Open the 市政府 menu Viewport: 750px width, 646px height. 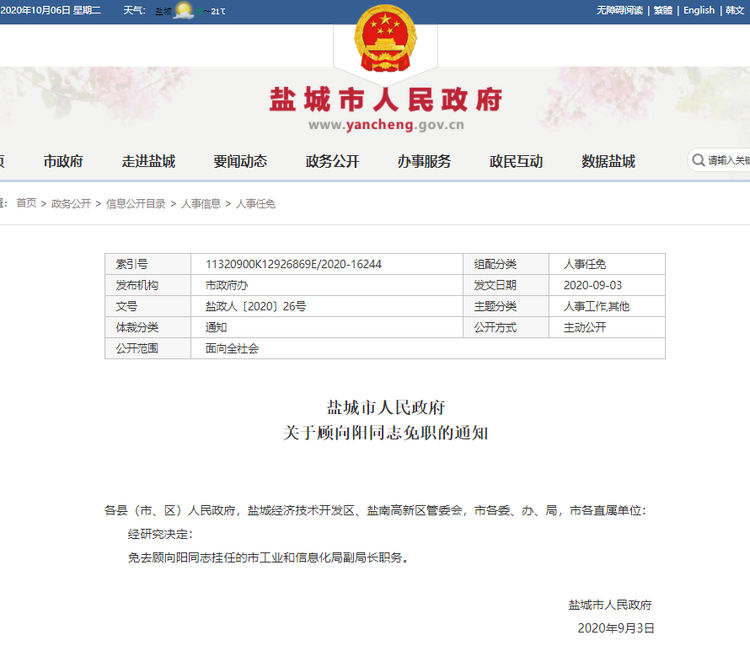(x=63, y=161)
